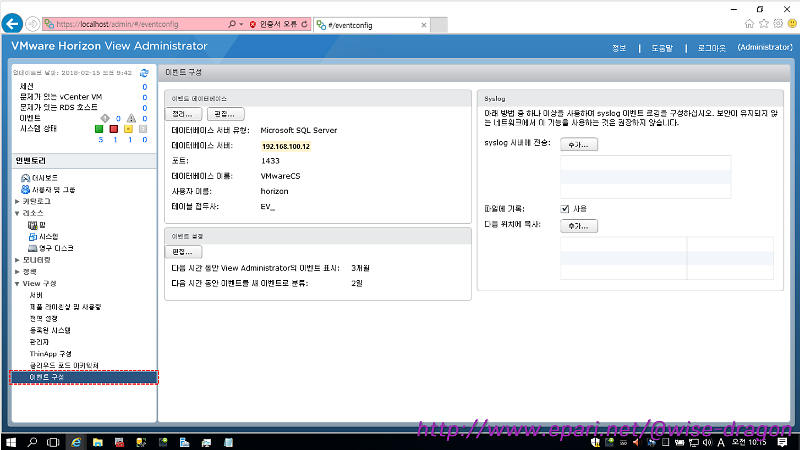Open Task View on the taskbar
This screenshot has height=450, width=800.
53,442
